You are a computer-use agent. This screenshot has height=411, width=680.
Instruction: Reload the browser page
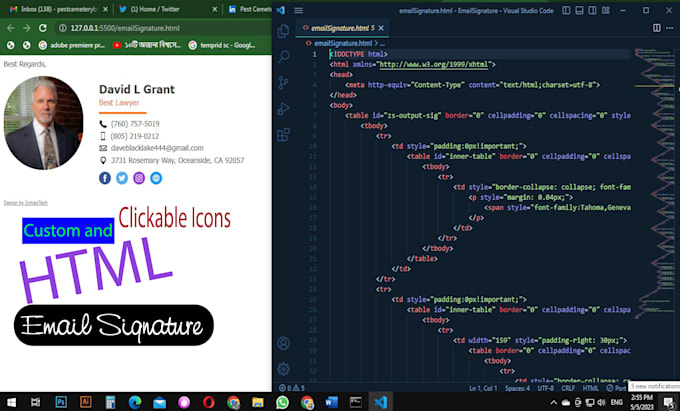[x=43, y=28]
